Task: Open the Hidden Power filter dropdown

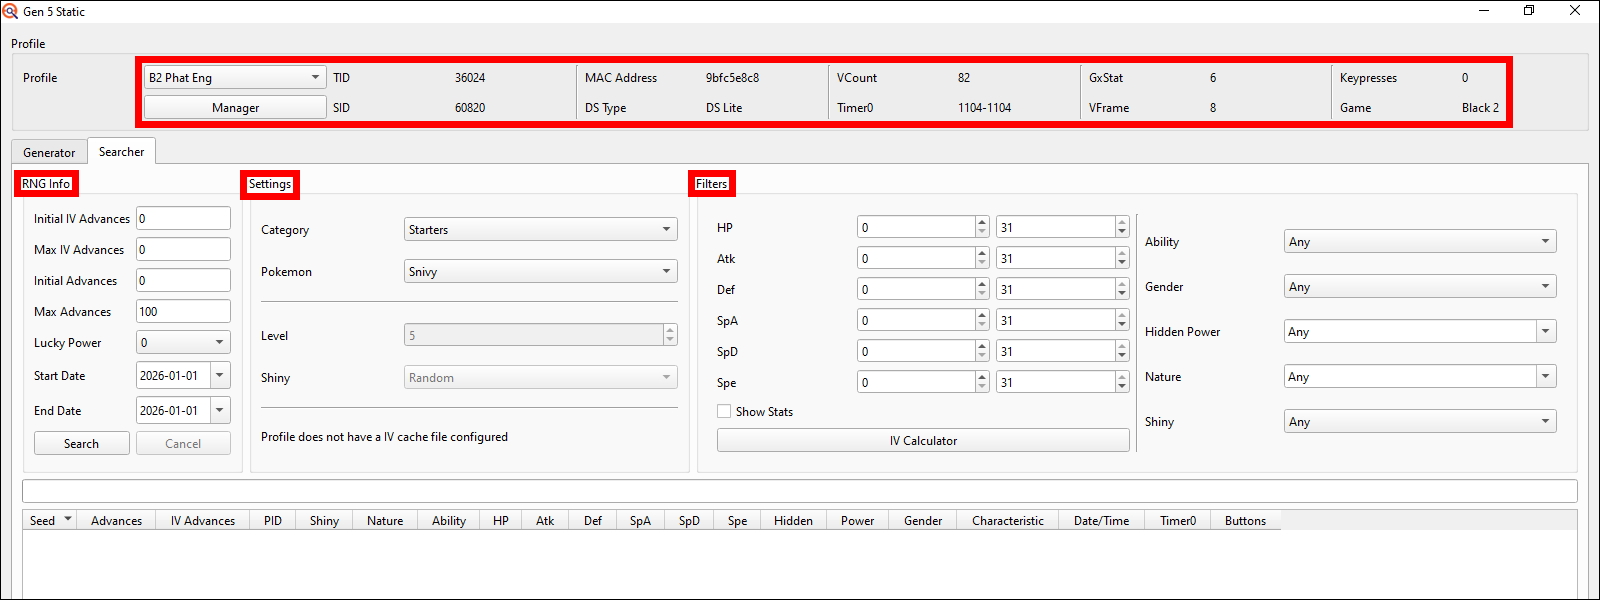Action: tap(1546, 331)
